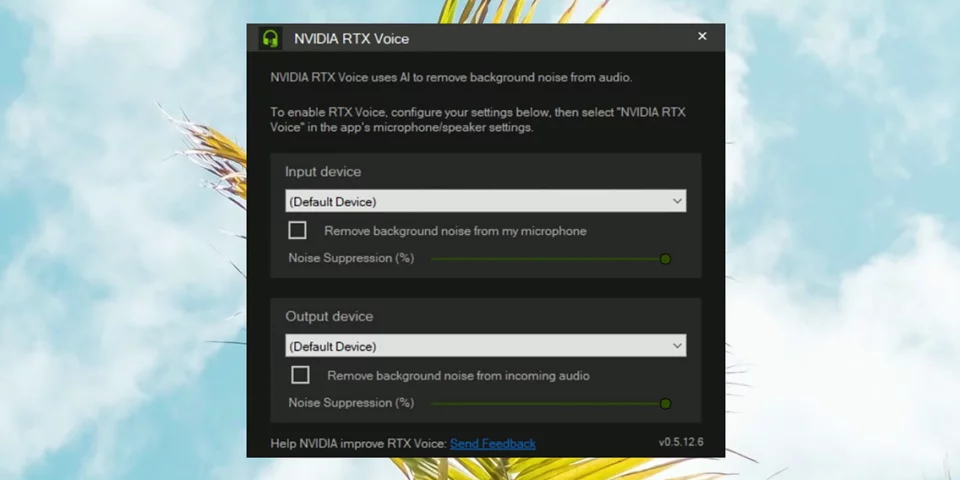
Task: Click the Input device section heading
Action: [323, 172]
